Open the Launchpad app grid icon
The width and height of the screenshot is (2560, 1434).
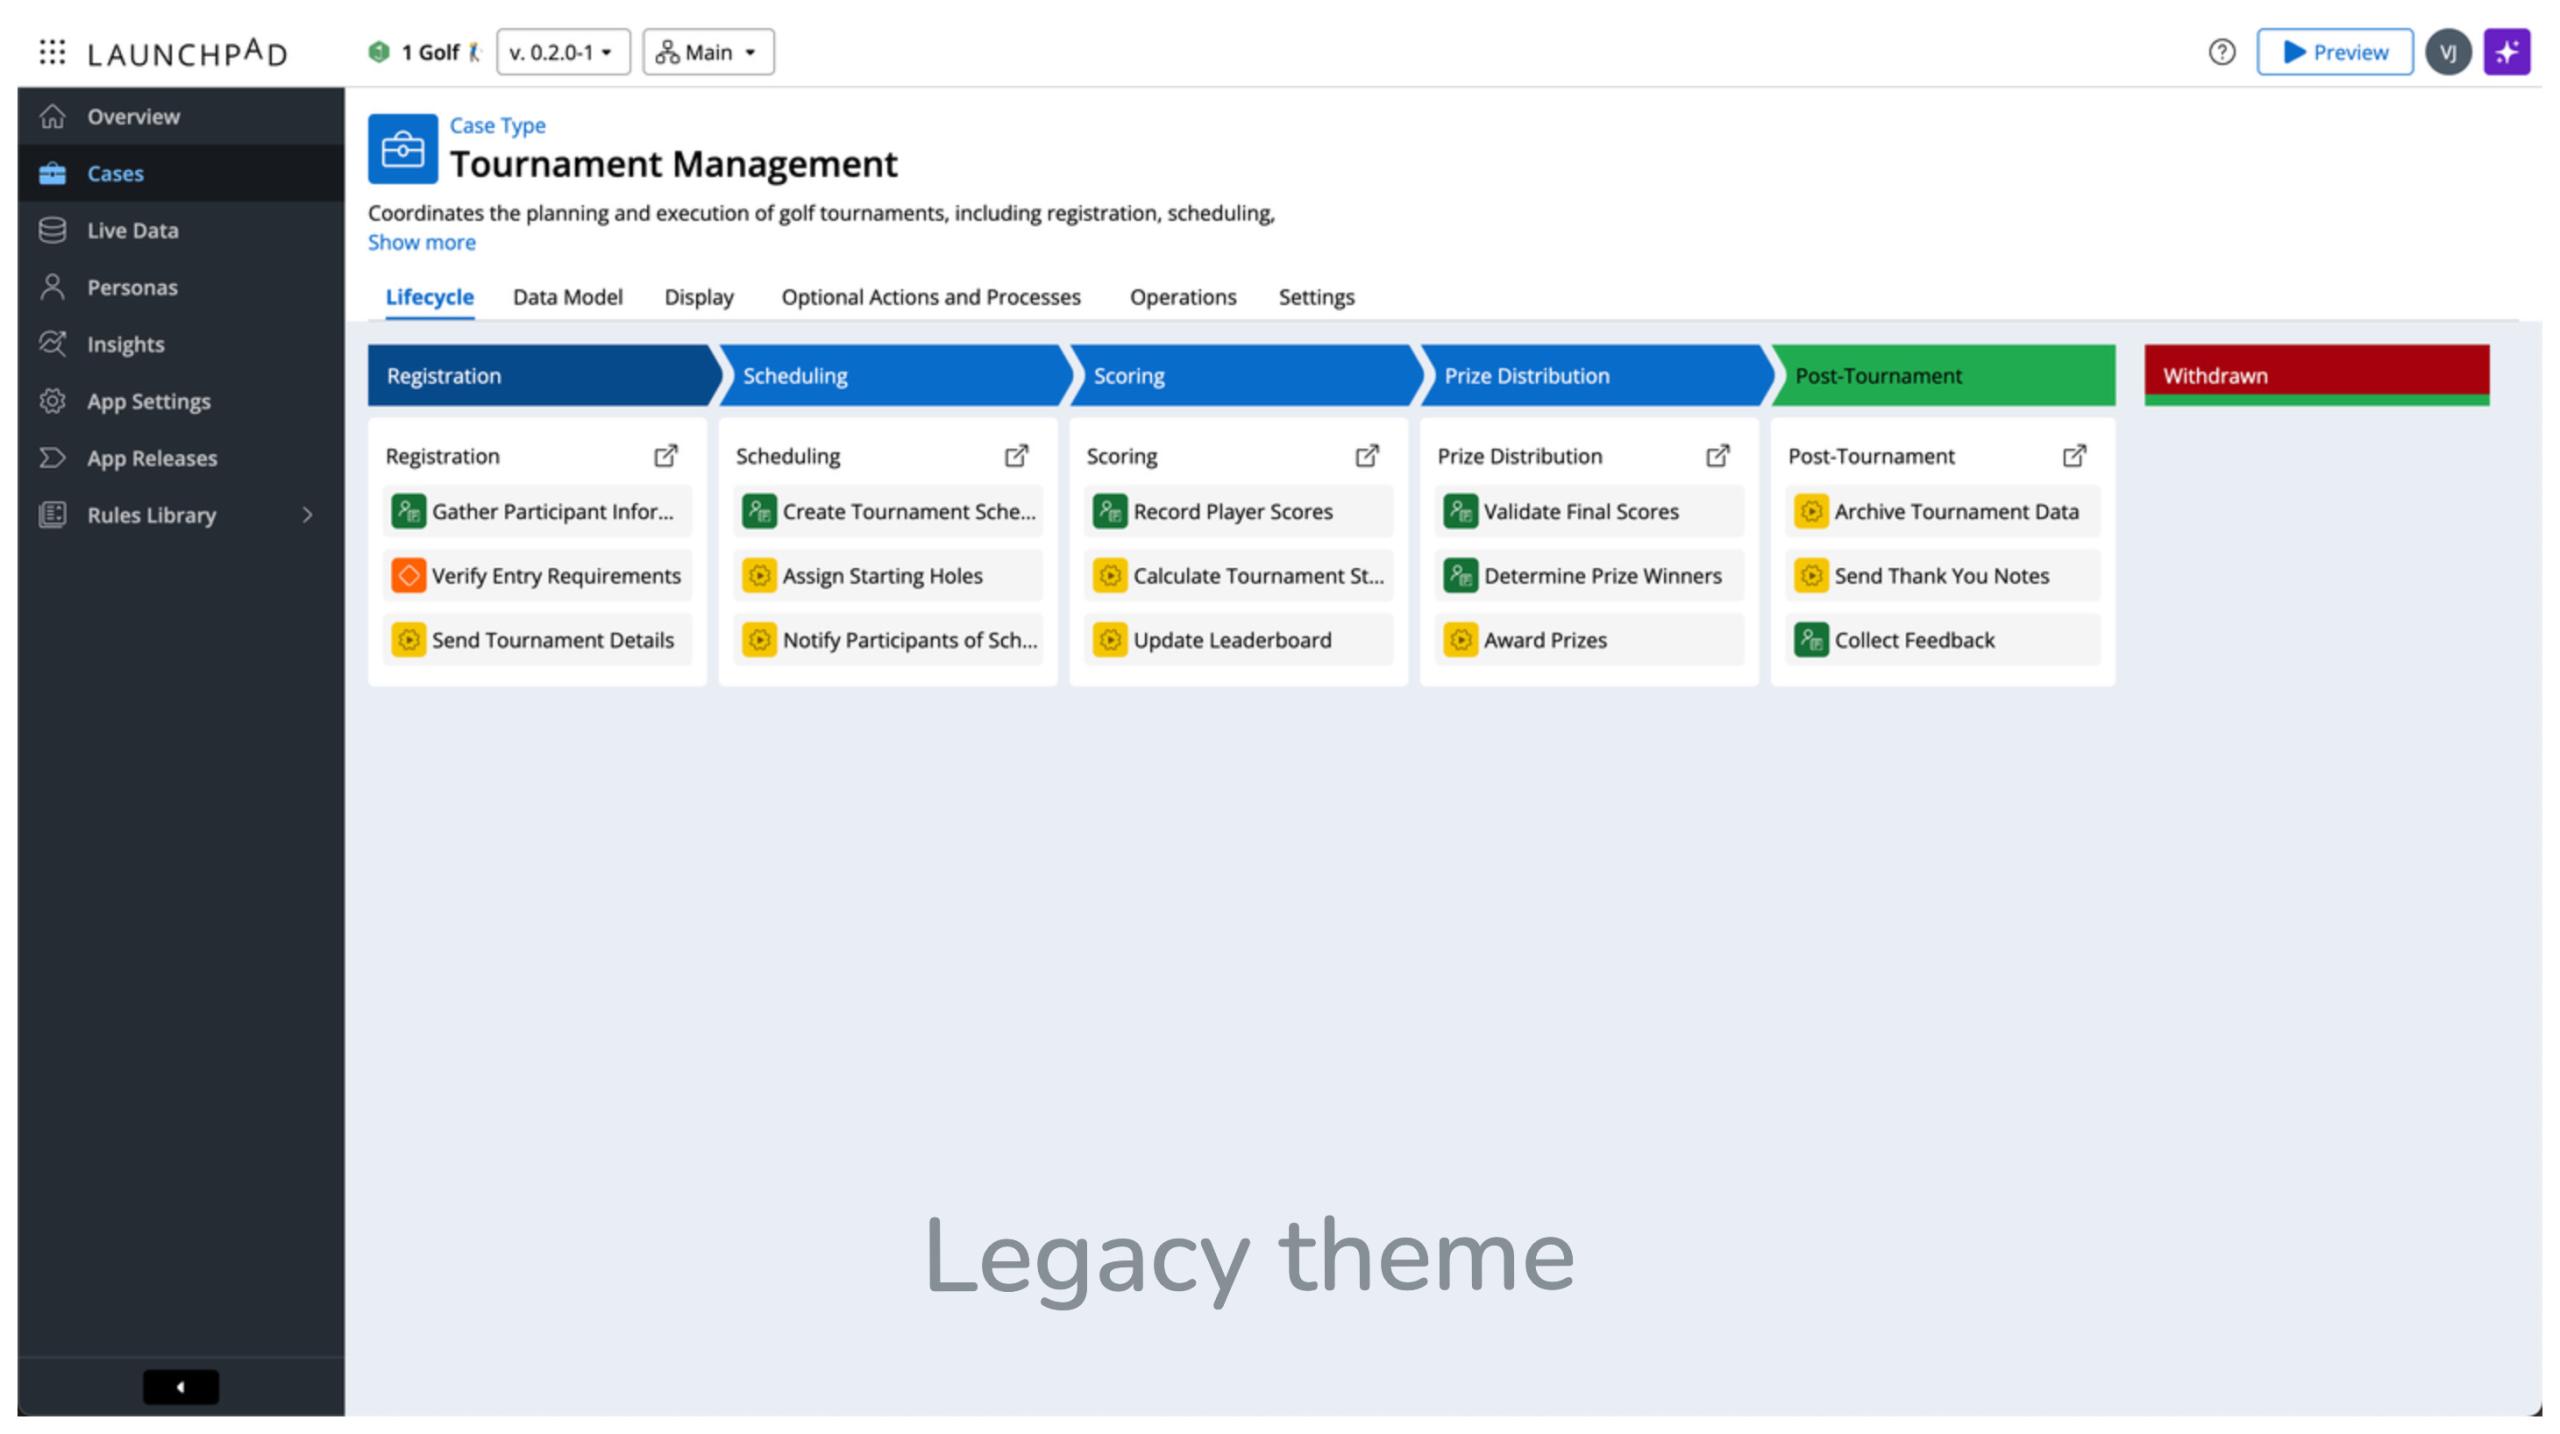click(x=51, y=52)
